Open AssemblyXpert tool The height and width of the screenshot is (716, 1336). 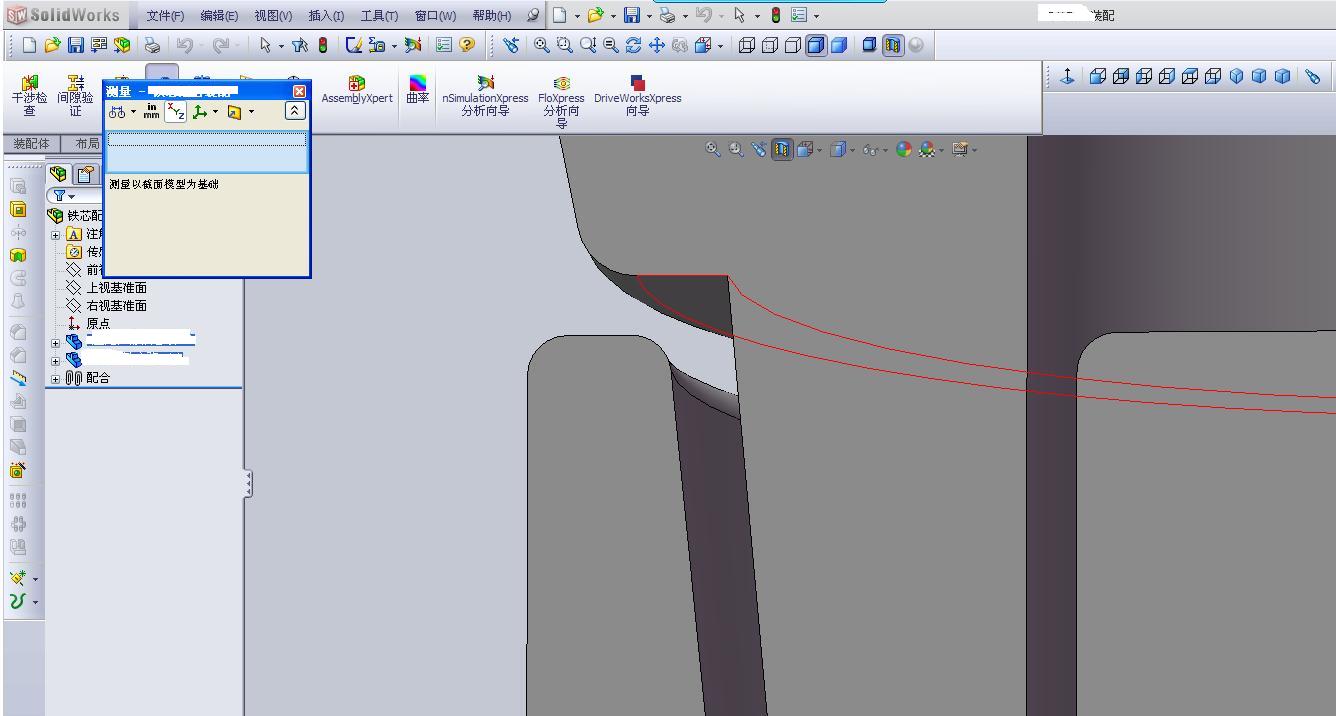pyautogui.click(x=357, y=90)
